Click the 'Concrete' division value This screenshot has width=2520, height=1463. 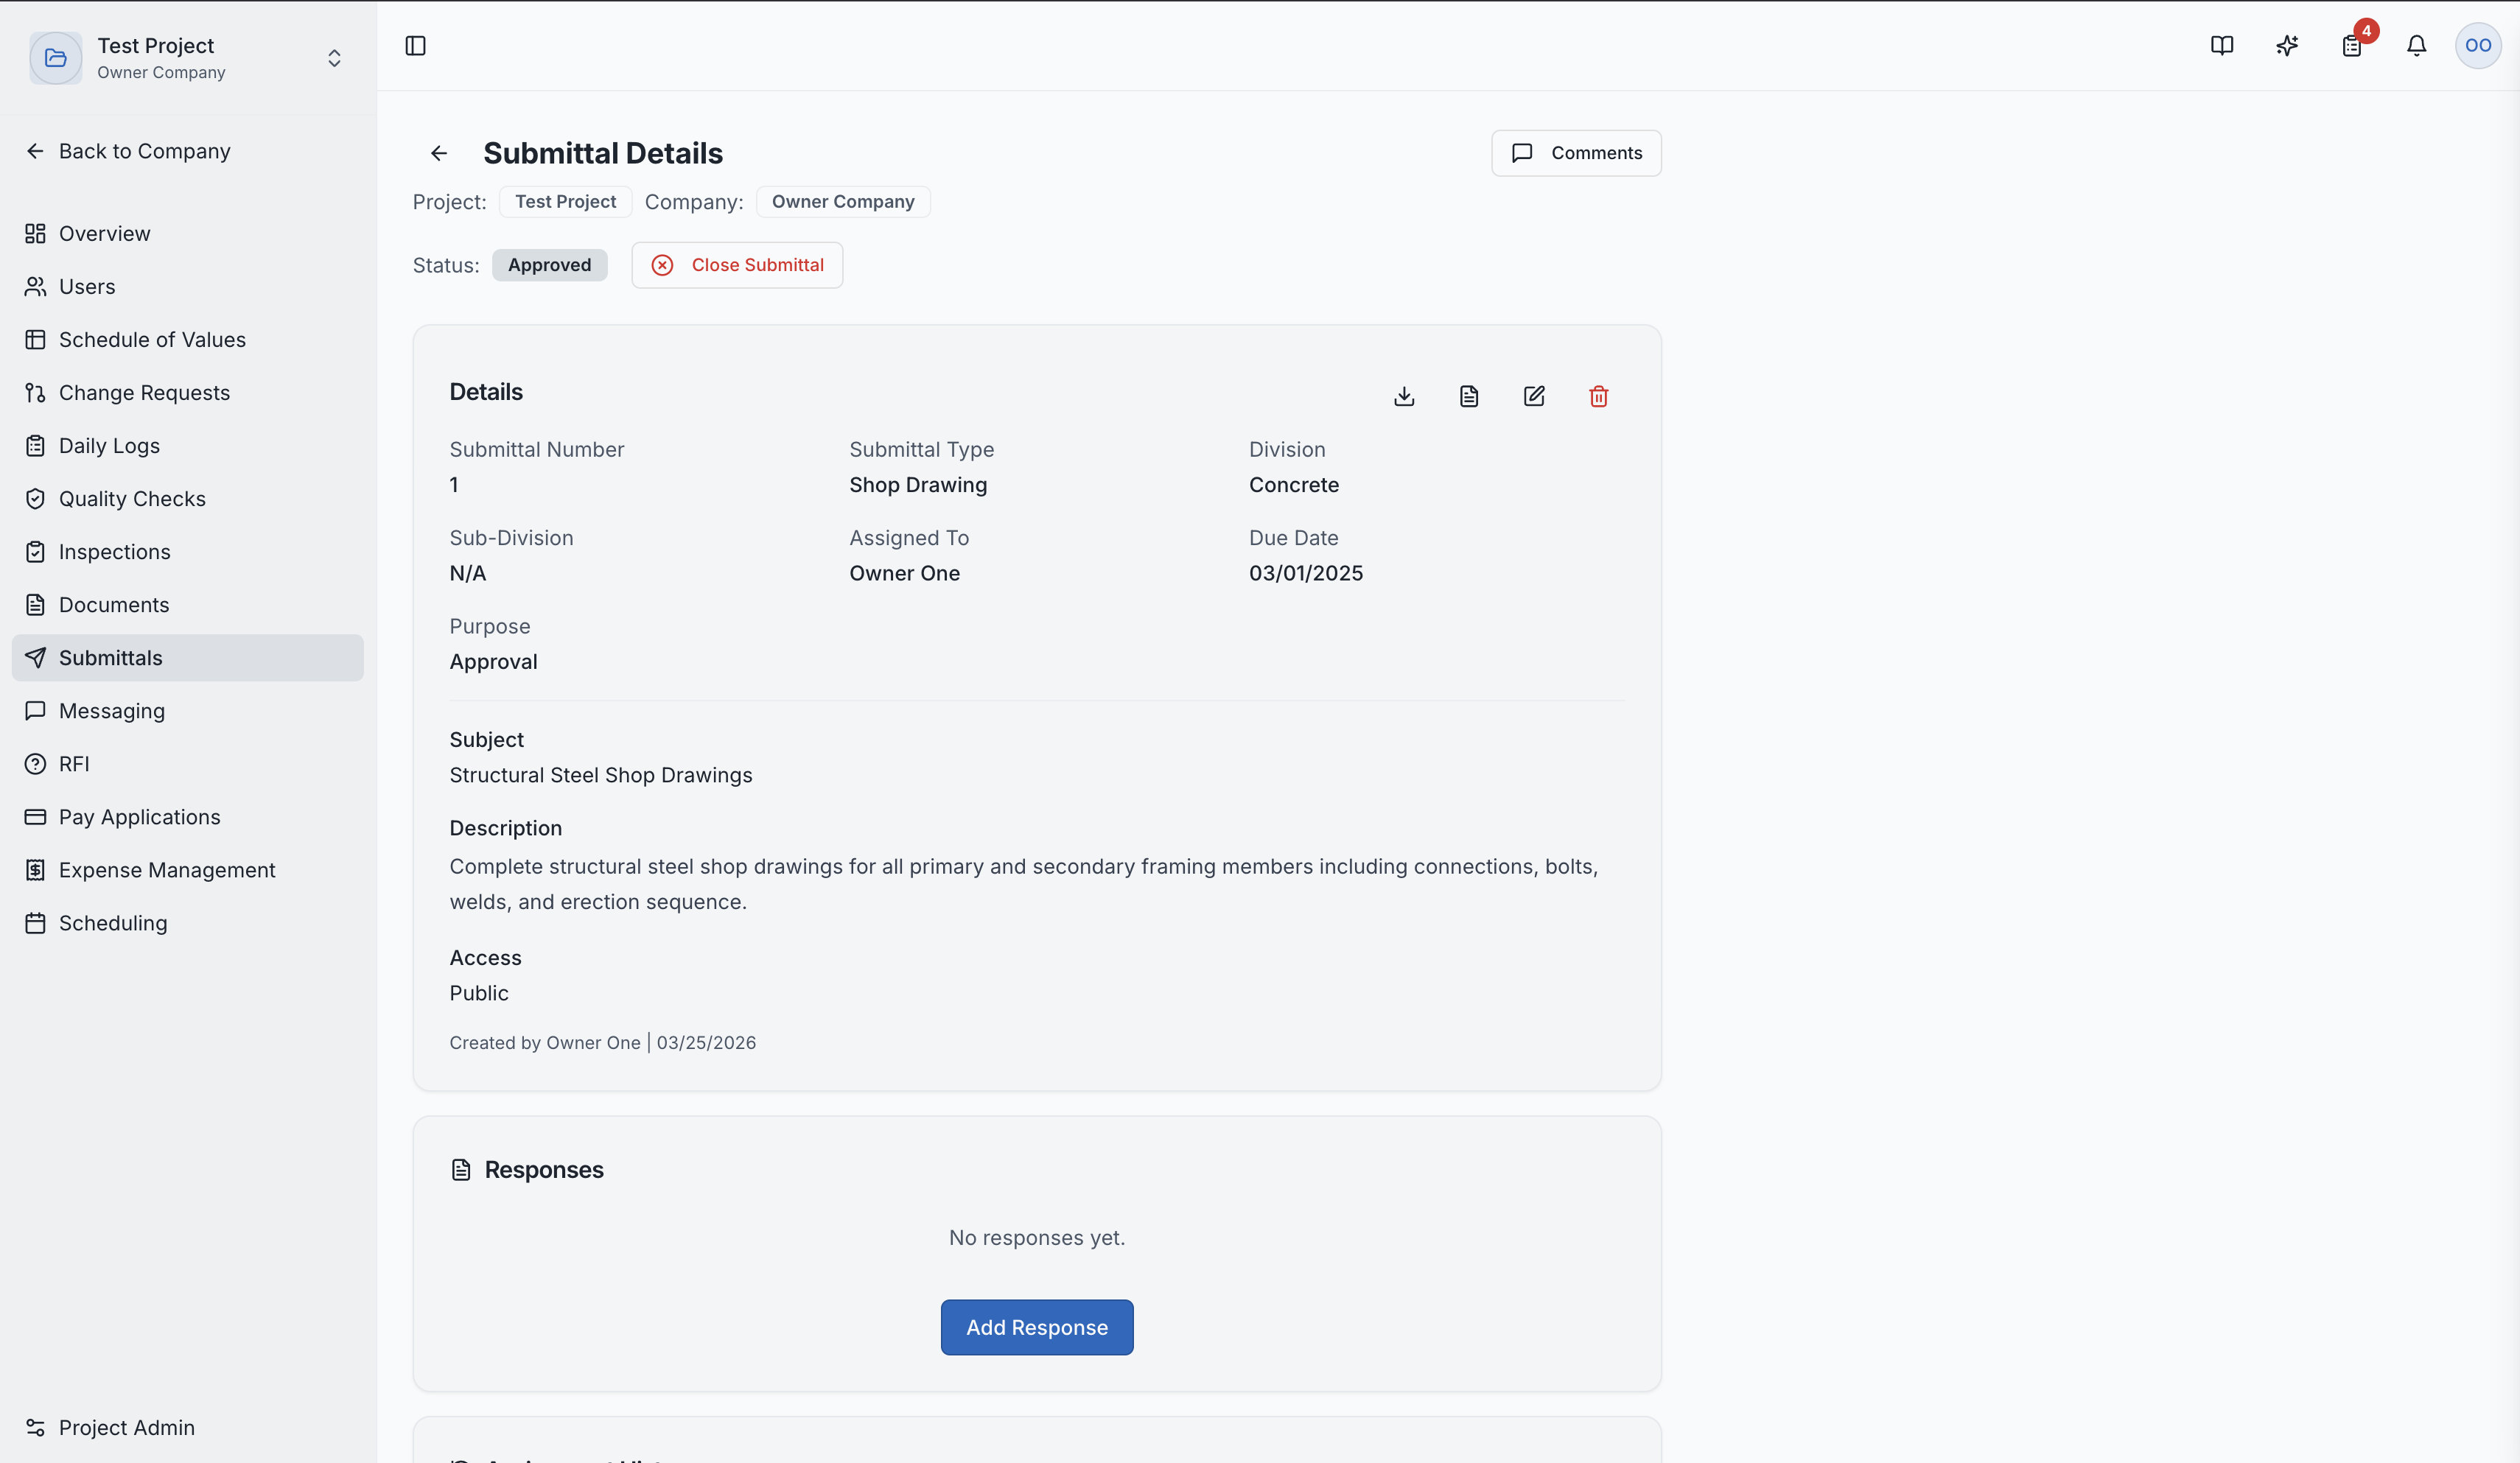point(1293,485)
